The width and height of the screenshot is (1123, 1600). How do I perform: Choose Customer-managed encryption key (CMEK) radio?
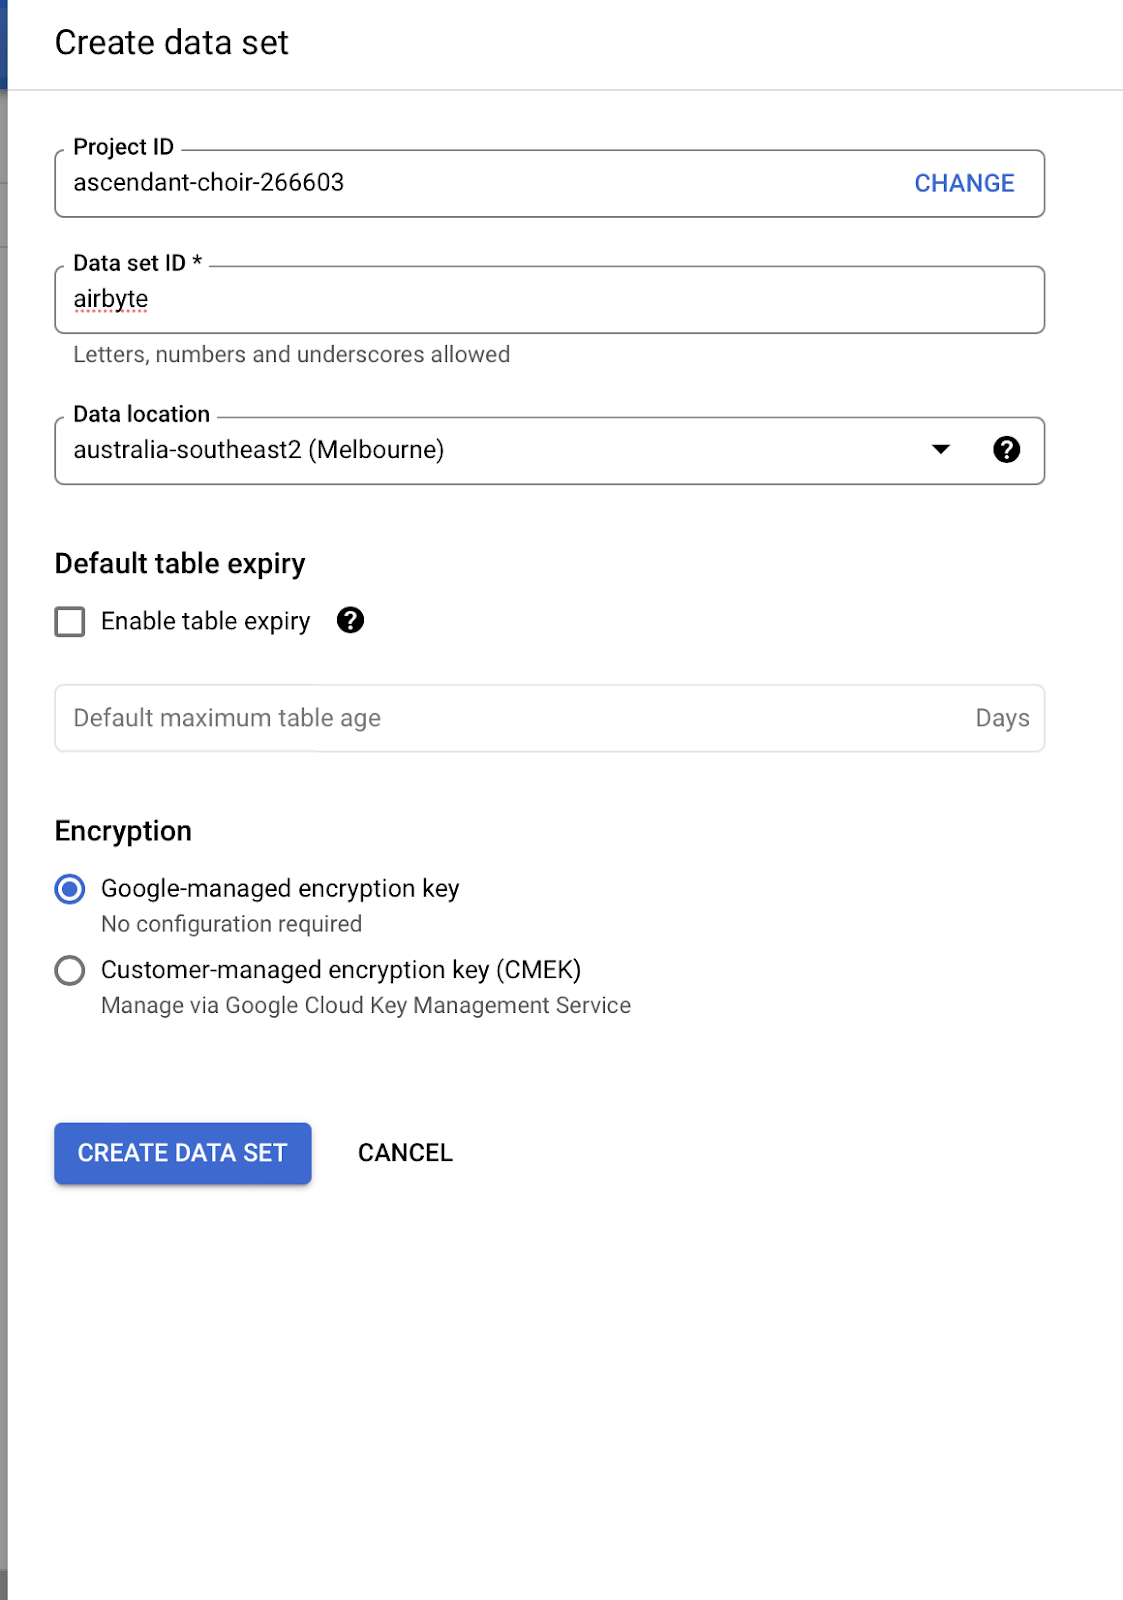(70, 970)
